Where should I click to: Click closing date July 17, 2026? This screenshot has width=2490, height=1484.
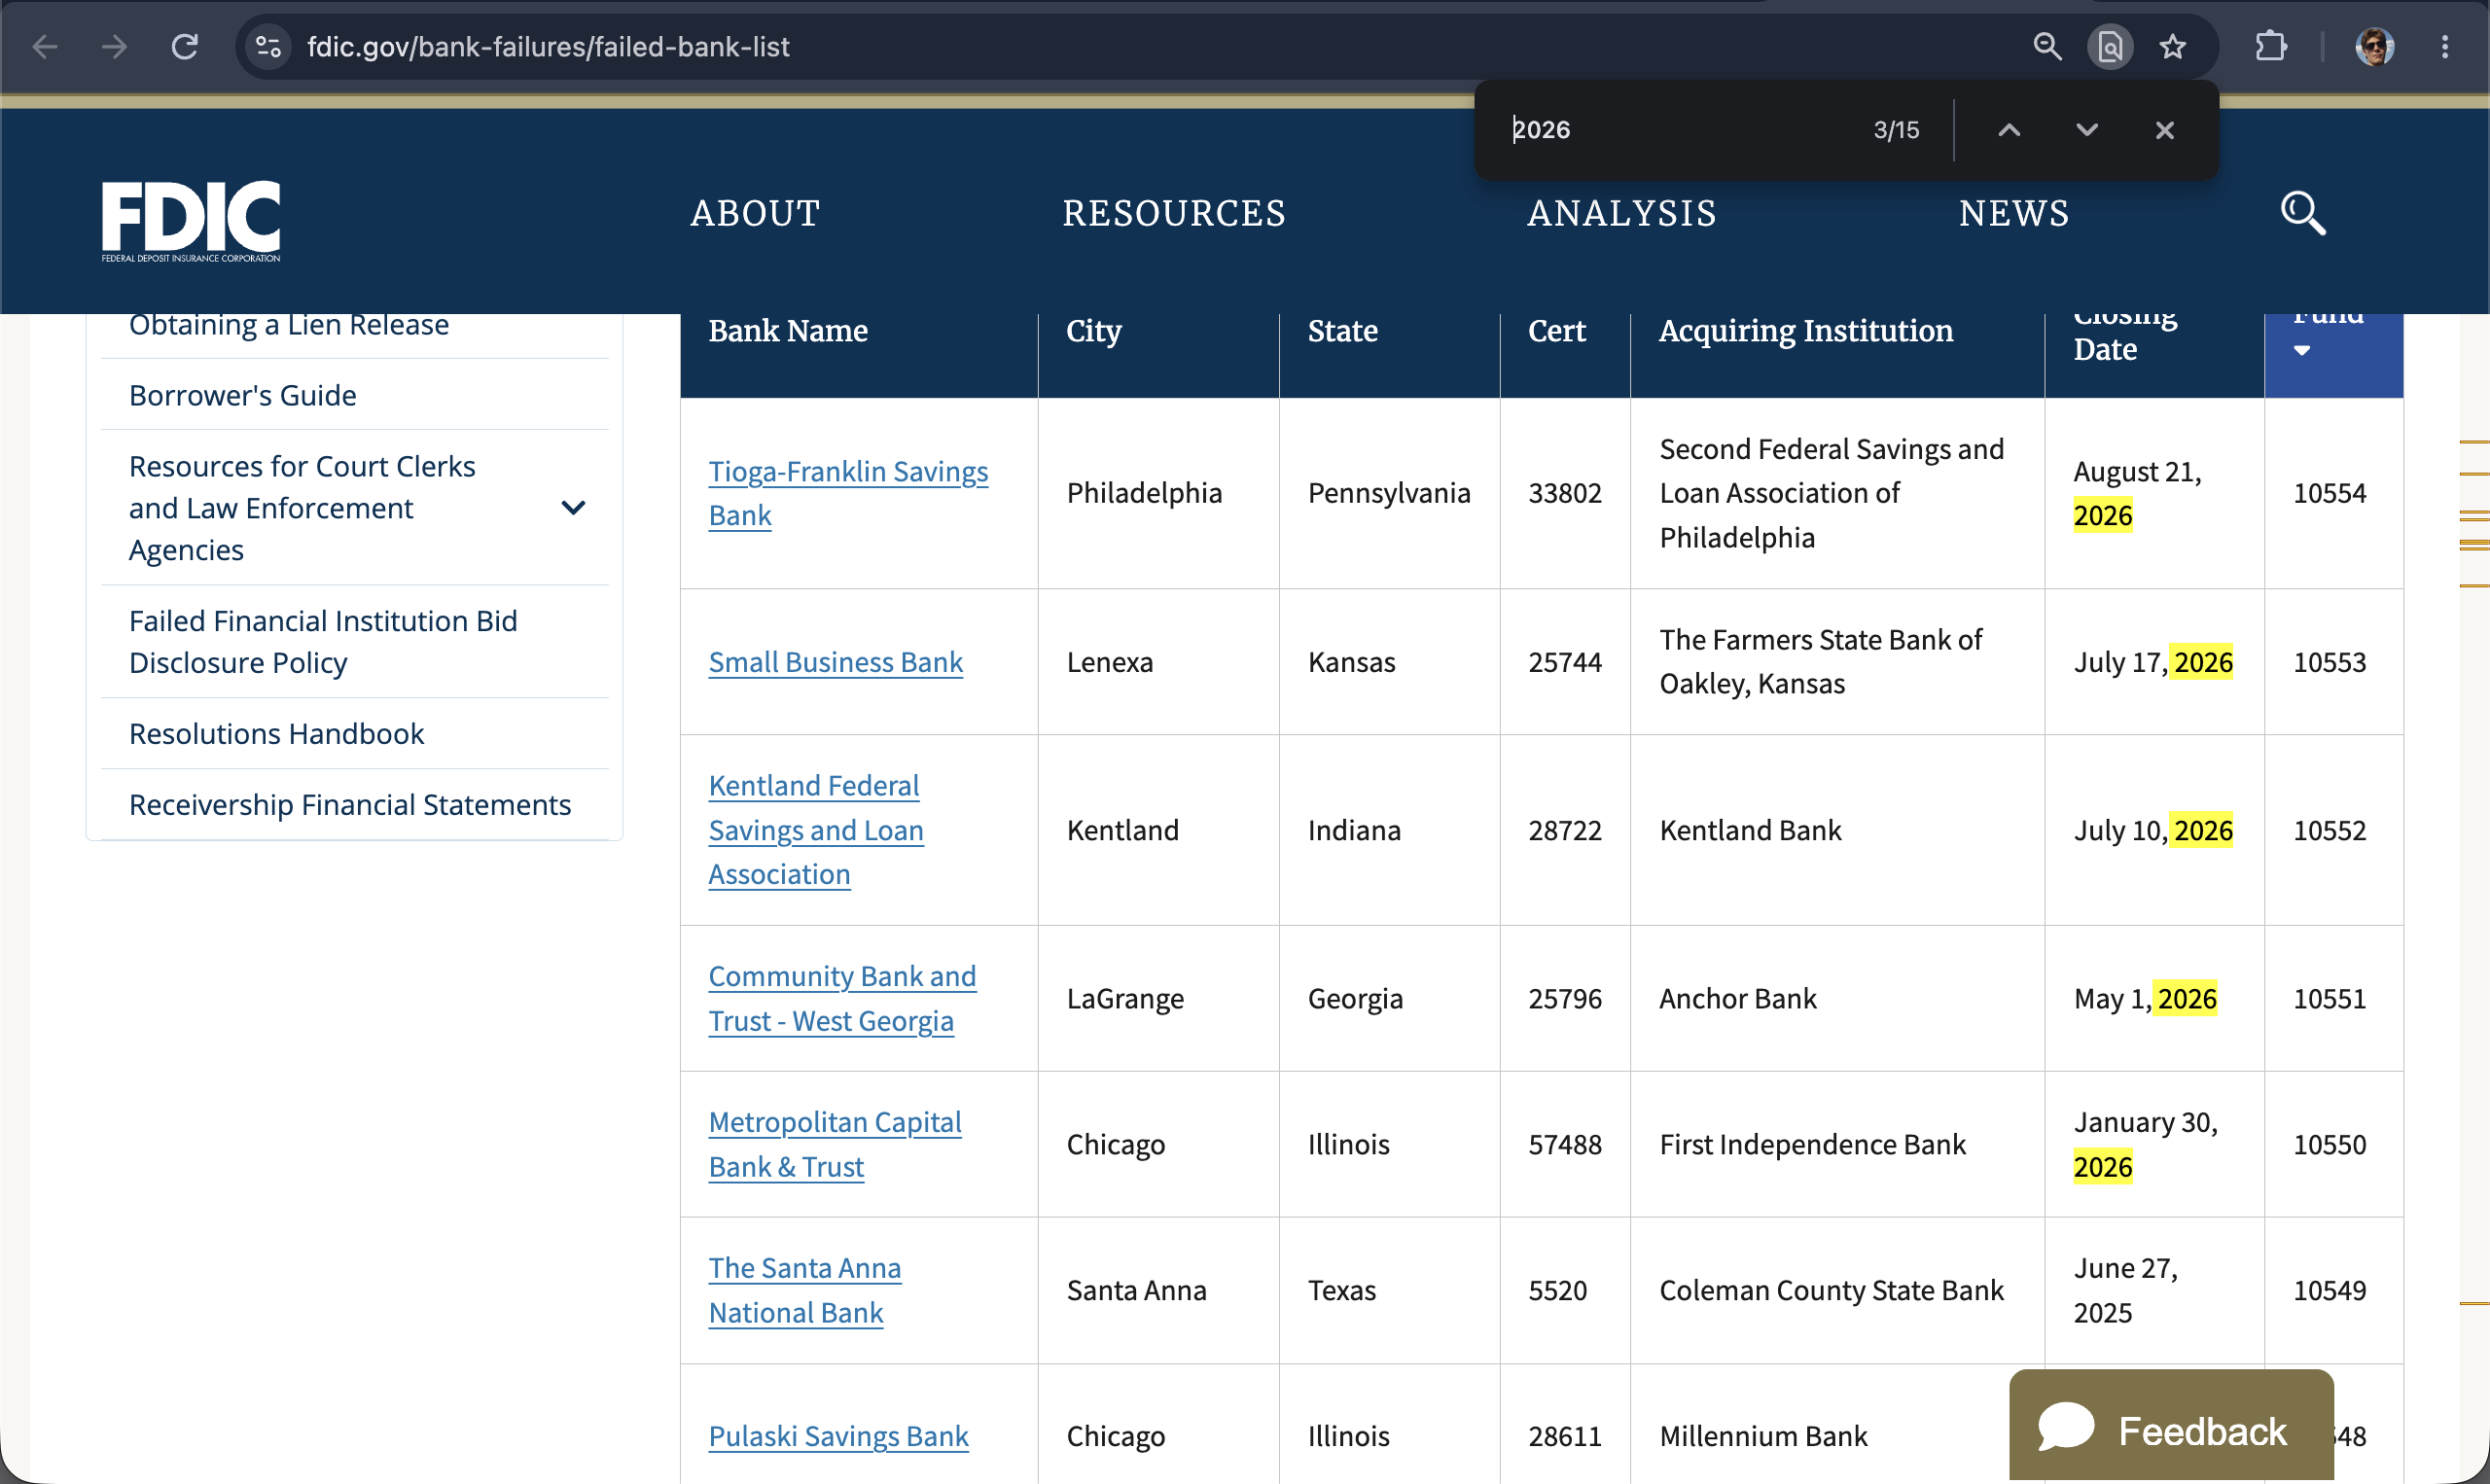click(x=2153, y=662)
